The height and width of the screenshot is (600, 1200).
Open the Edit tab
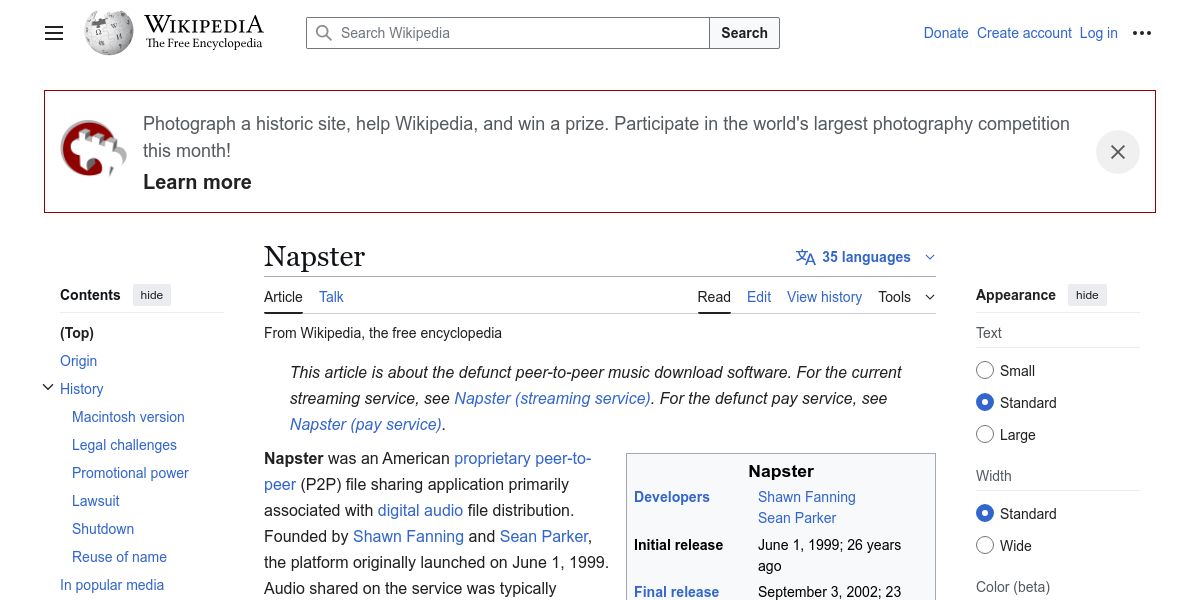(759, 297)
